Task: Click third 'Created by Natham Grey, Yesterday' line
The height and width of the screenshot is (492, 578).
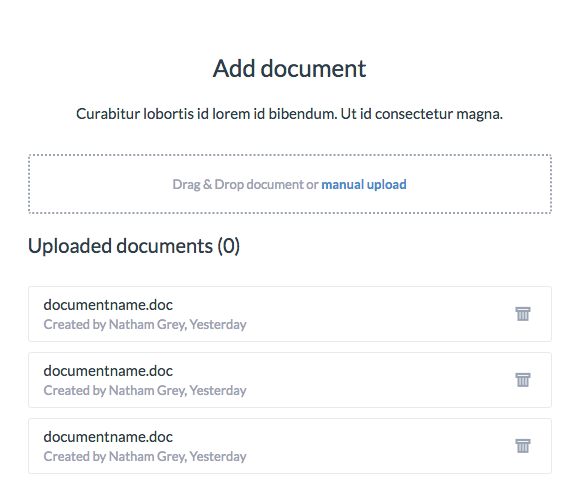Action: click(x=145, y=457)
